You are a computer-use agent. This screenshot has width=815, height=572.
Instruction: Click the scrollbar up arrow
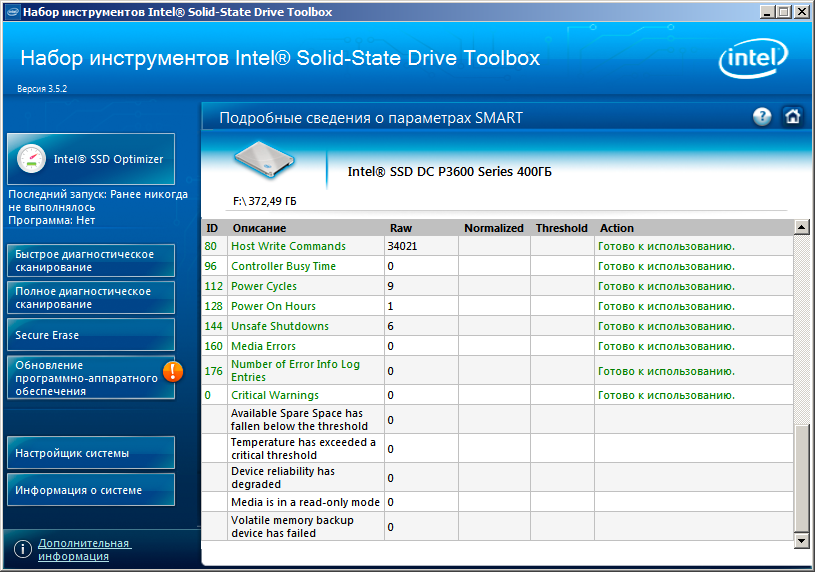[x=801, y=227]
